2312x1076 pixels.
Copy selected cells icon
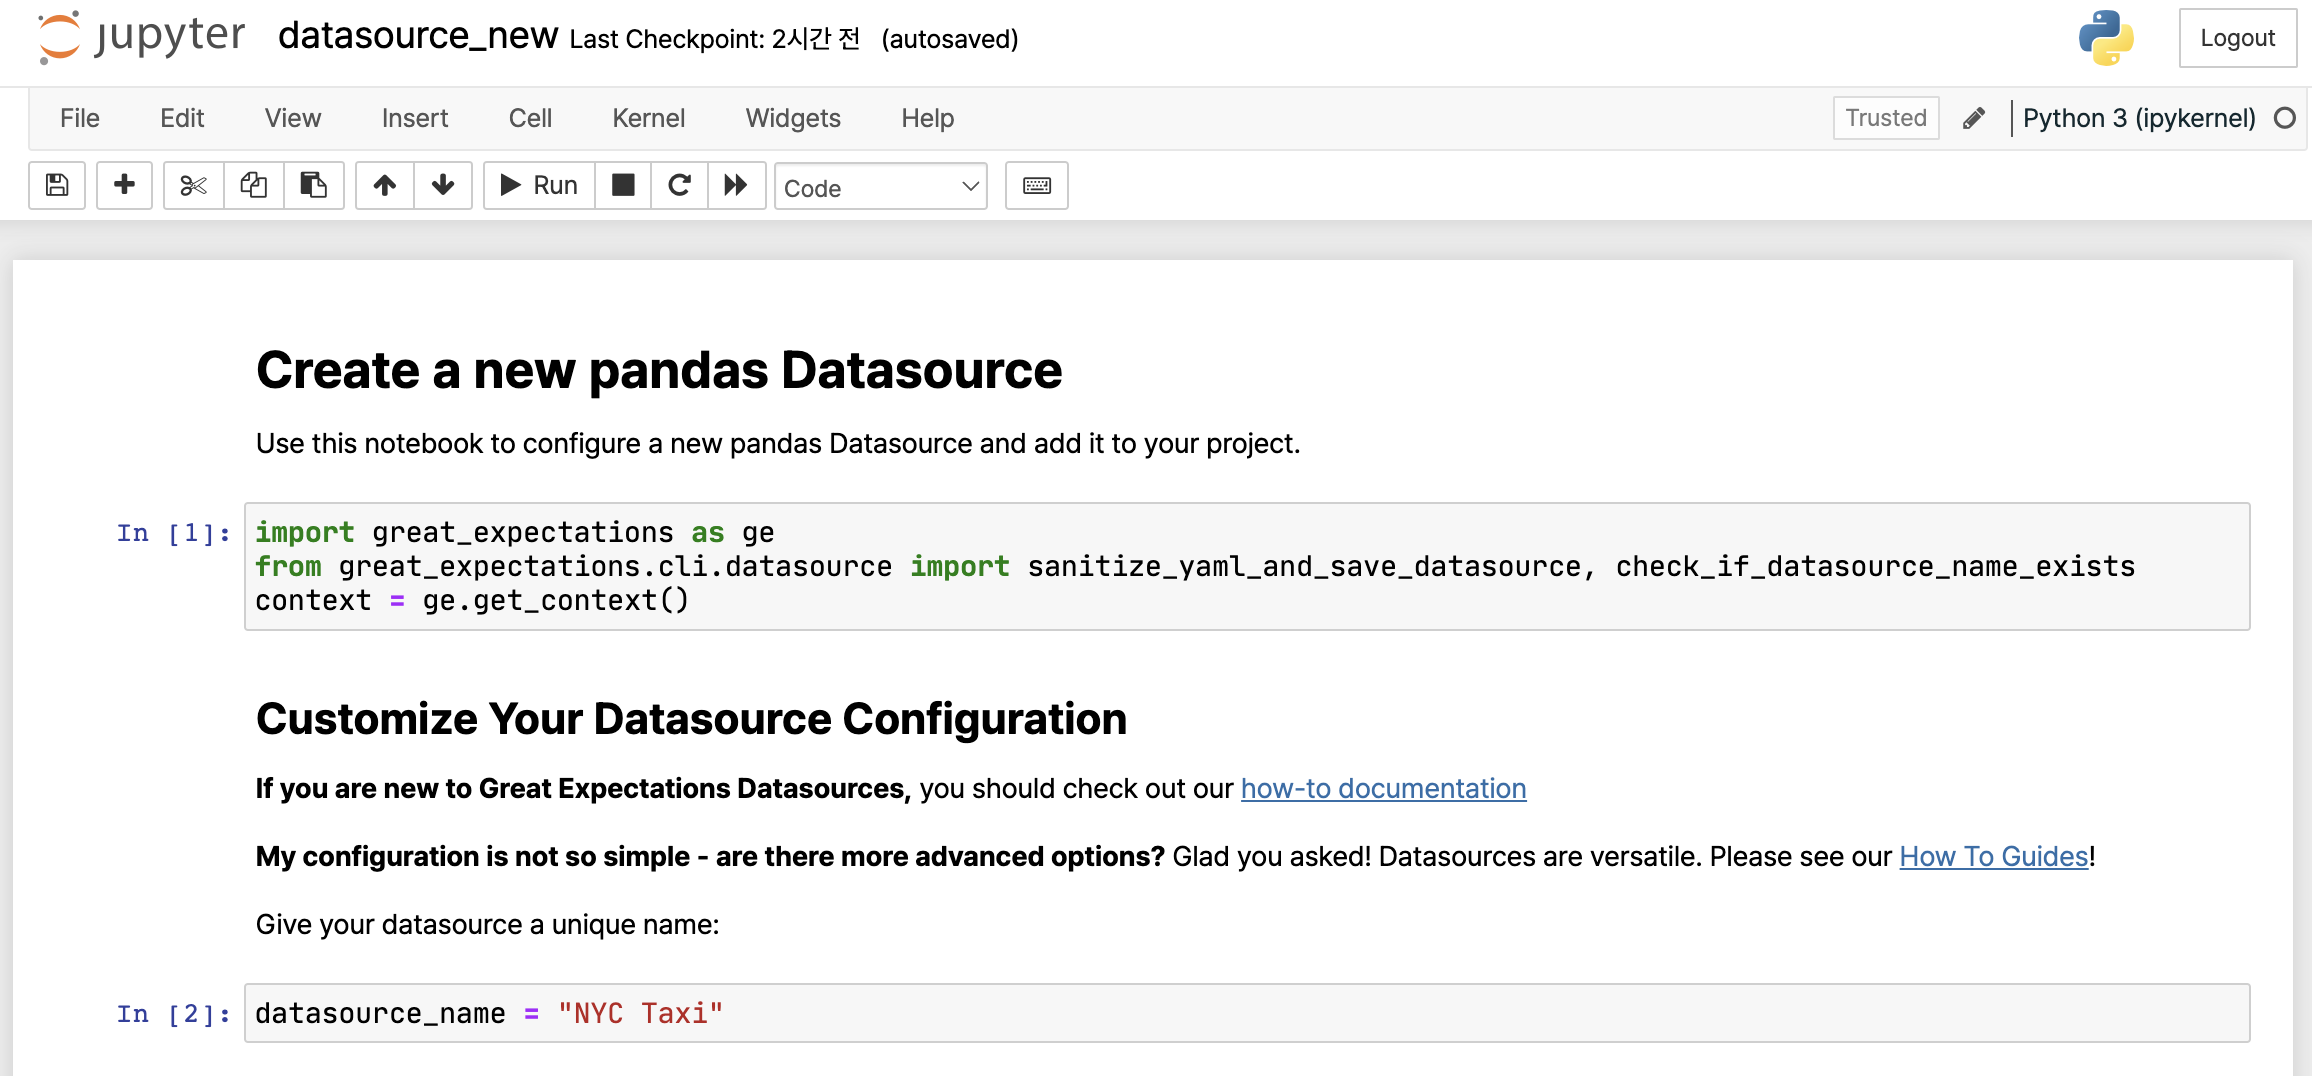254,186
